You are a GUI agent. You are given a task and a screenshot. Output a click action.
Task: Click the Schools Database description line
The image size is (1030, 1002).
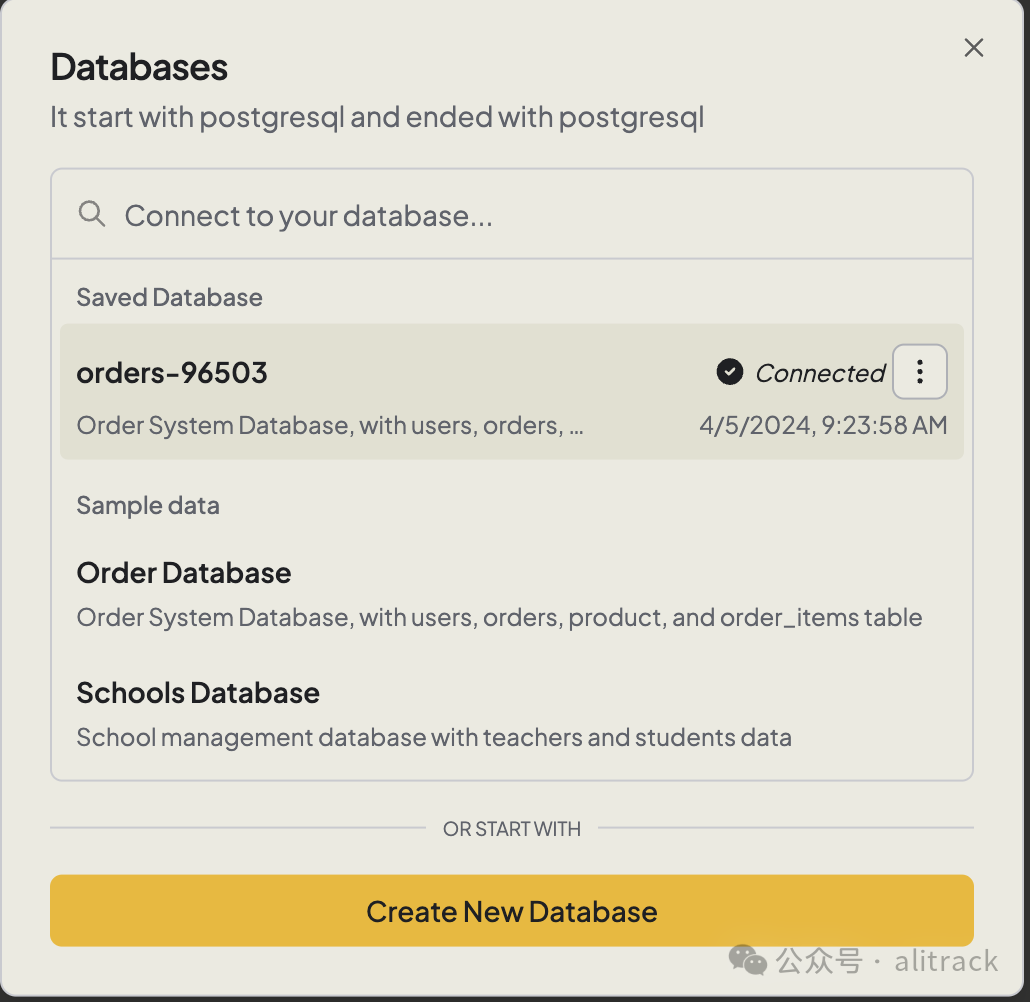tap(434, 738)
